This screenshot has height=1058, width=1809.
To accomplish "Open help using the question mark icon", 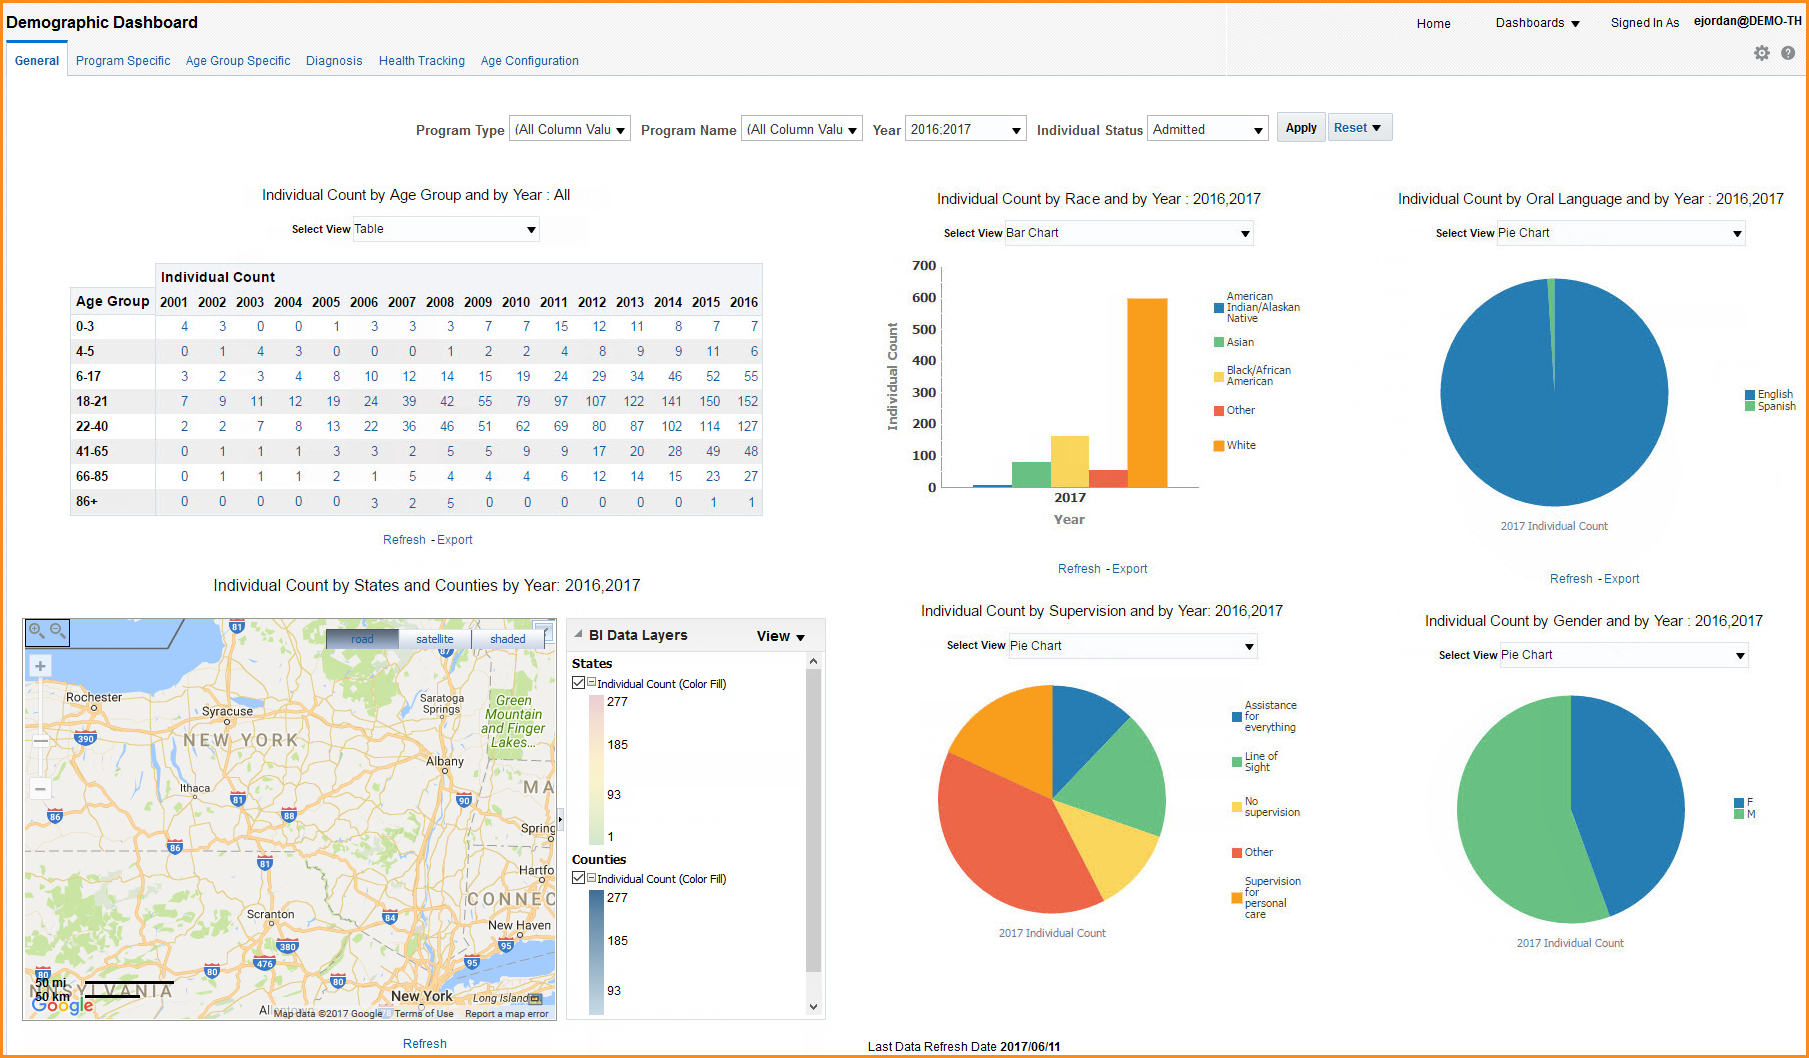I will (x=1789, y=53).
